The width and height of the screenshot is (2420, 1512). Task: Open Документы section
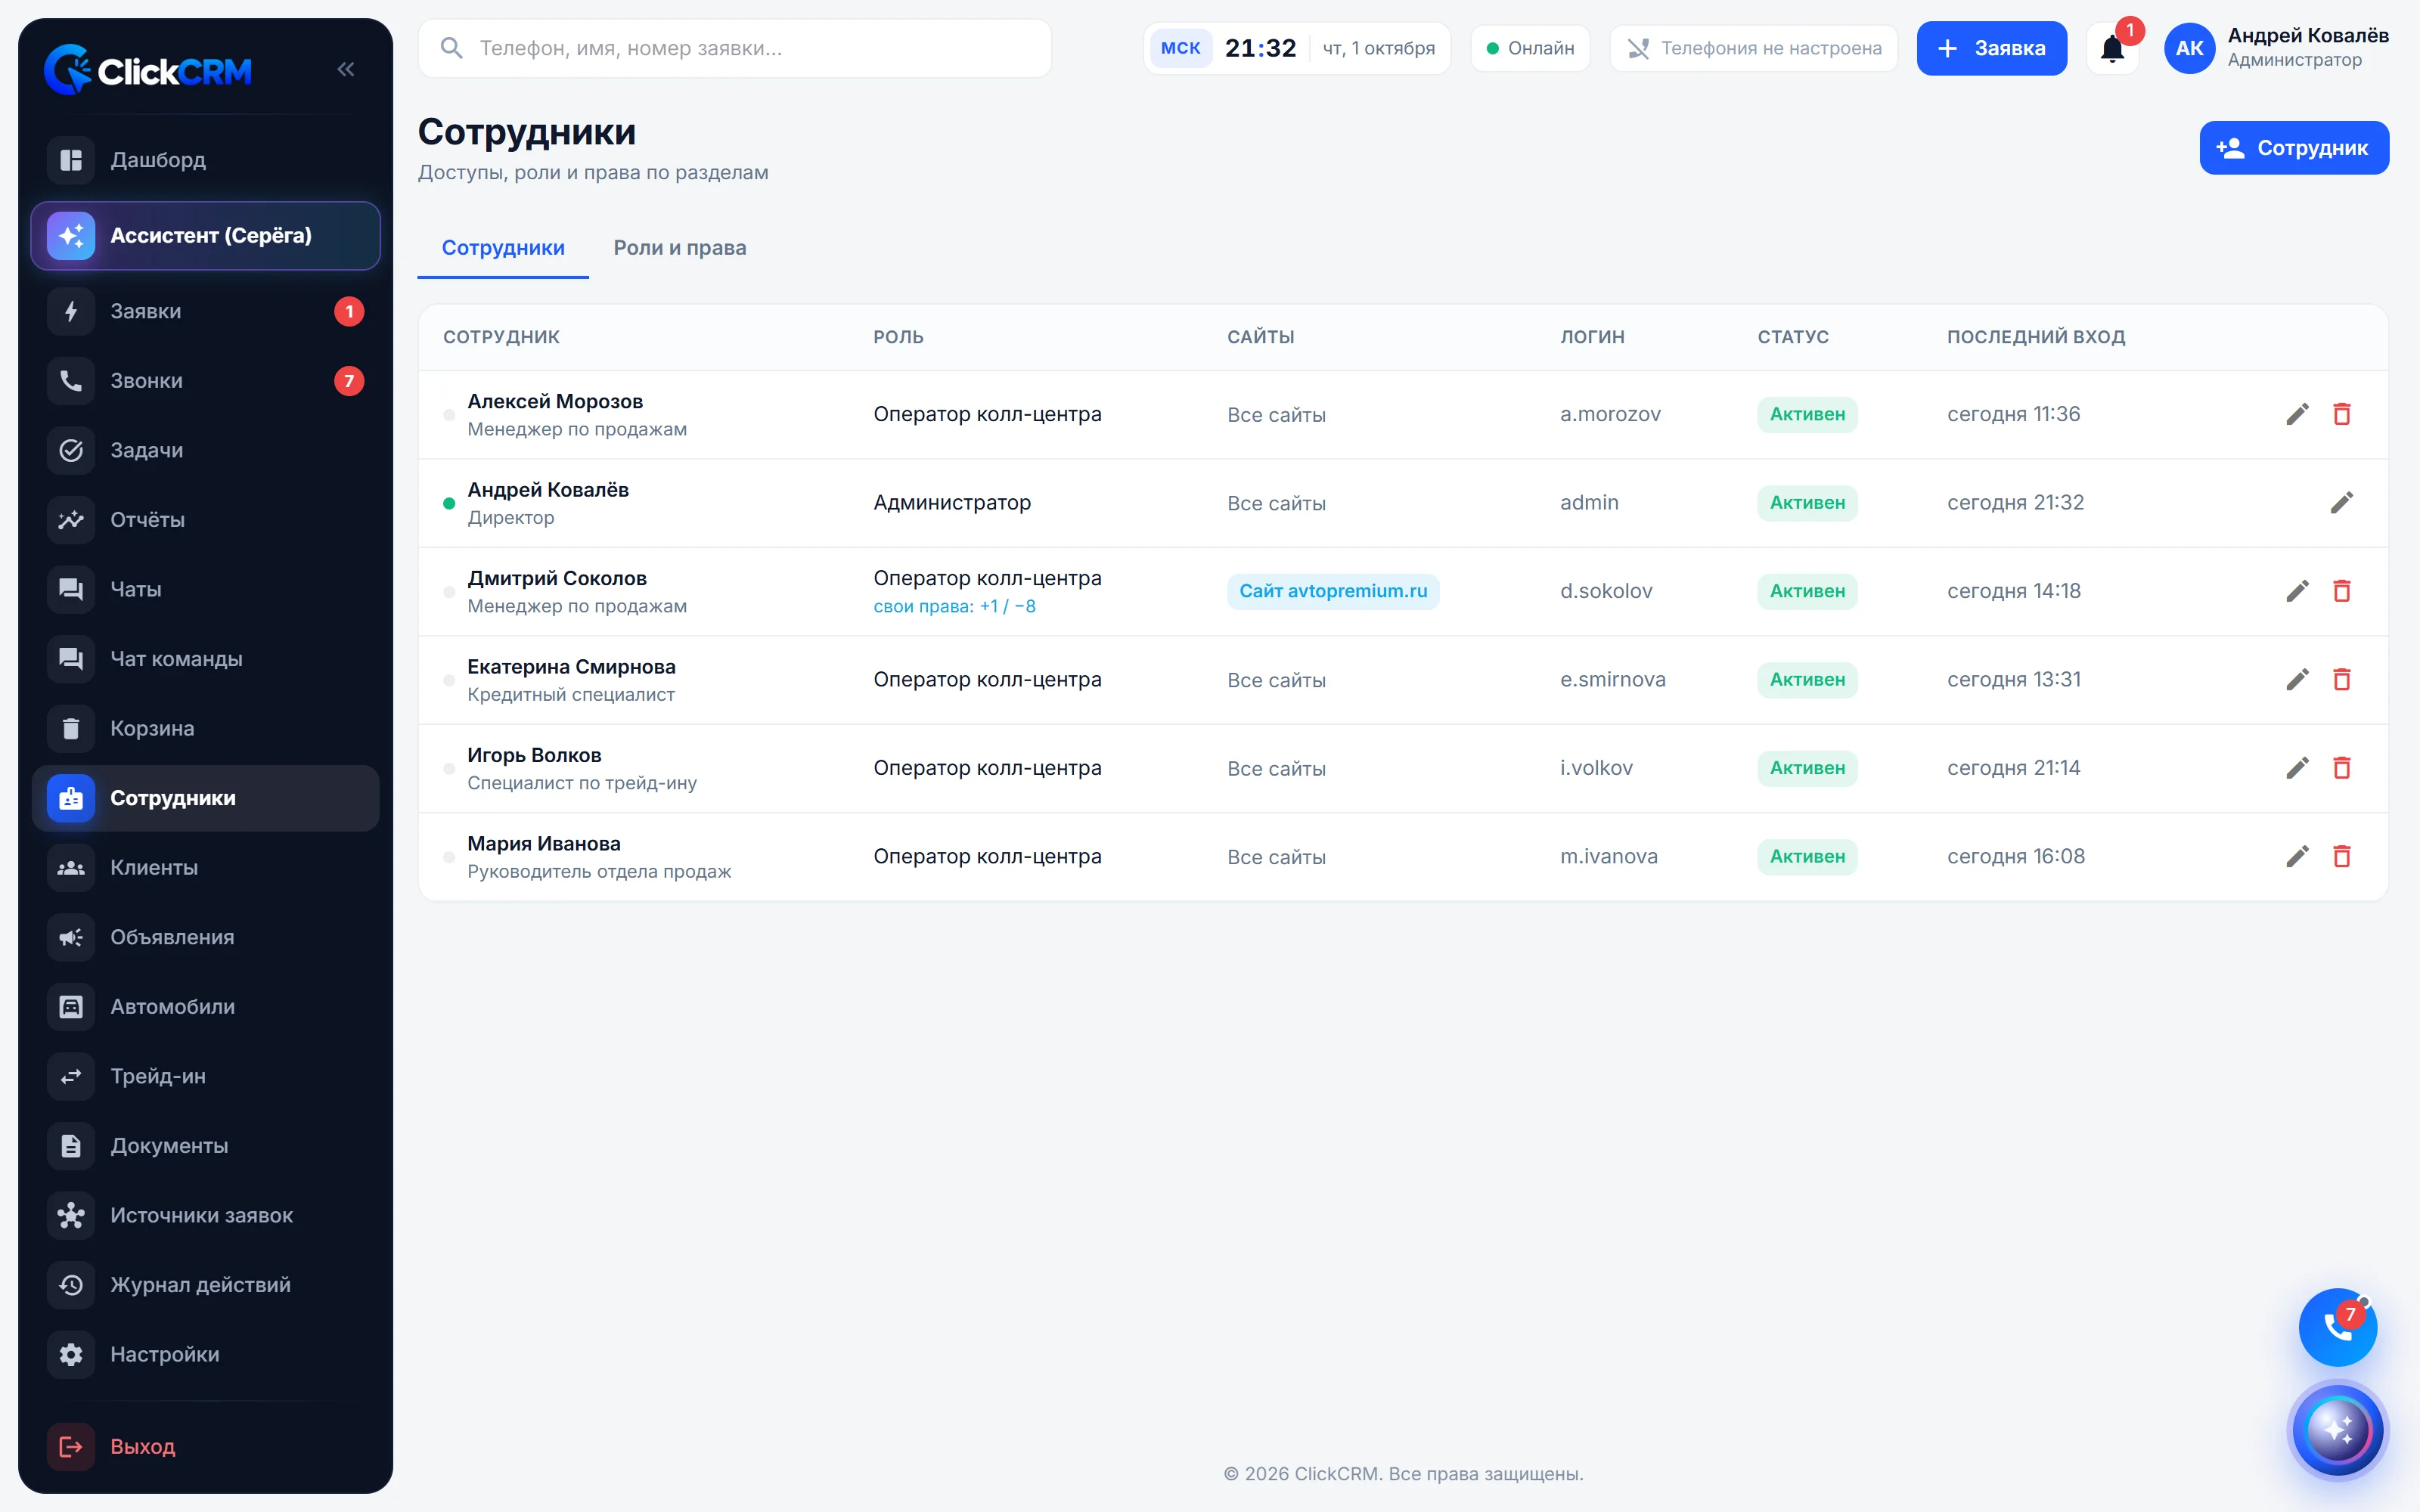pyautogui.click(x=205, y=1146)
